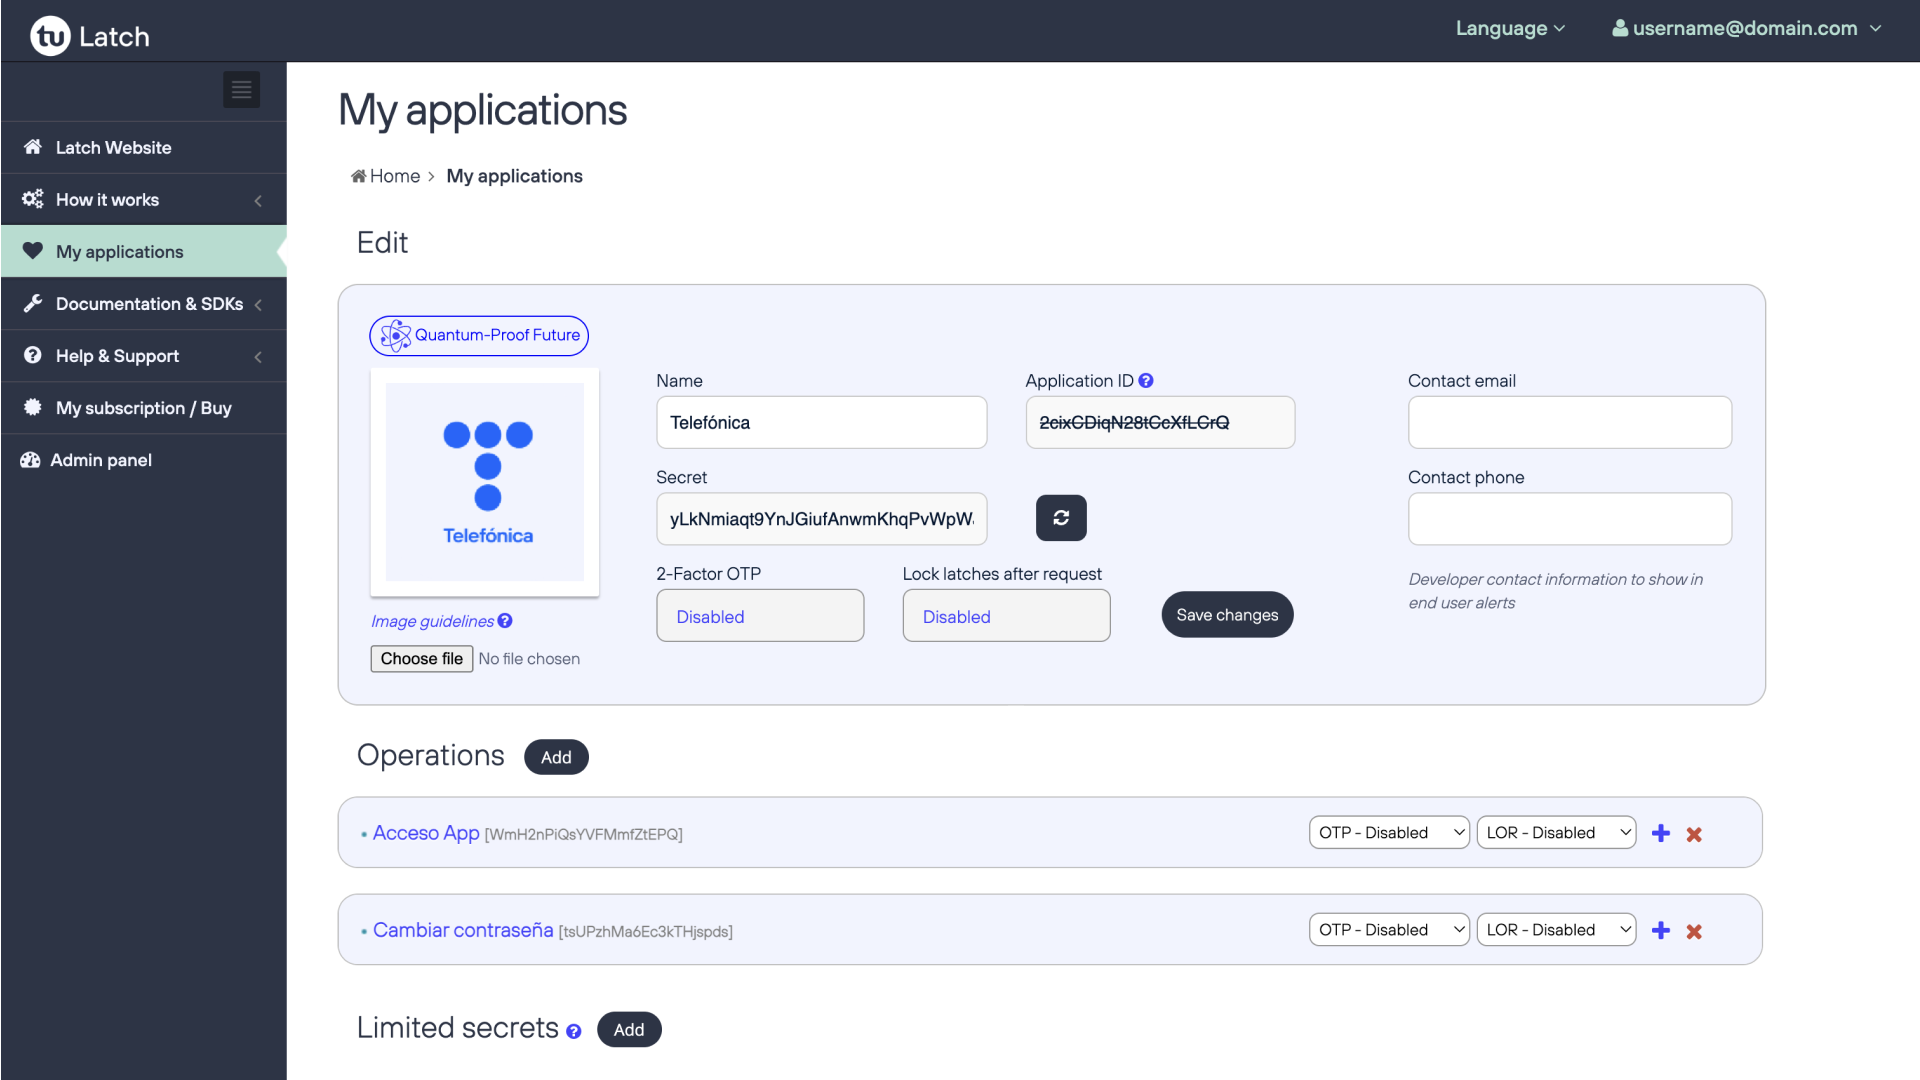Toggle OTP dropdown for Acceso App operation
This screenshot has height=1080, width=1920.
tap(1387, 832)
